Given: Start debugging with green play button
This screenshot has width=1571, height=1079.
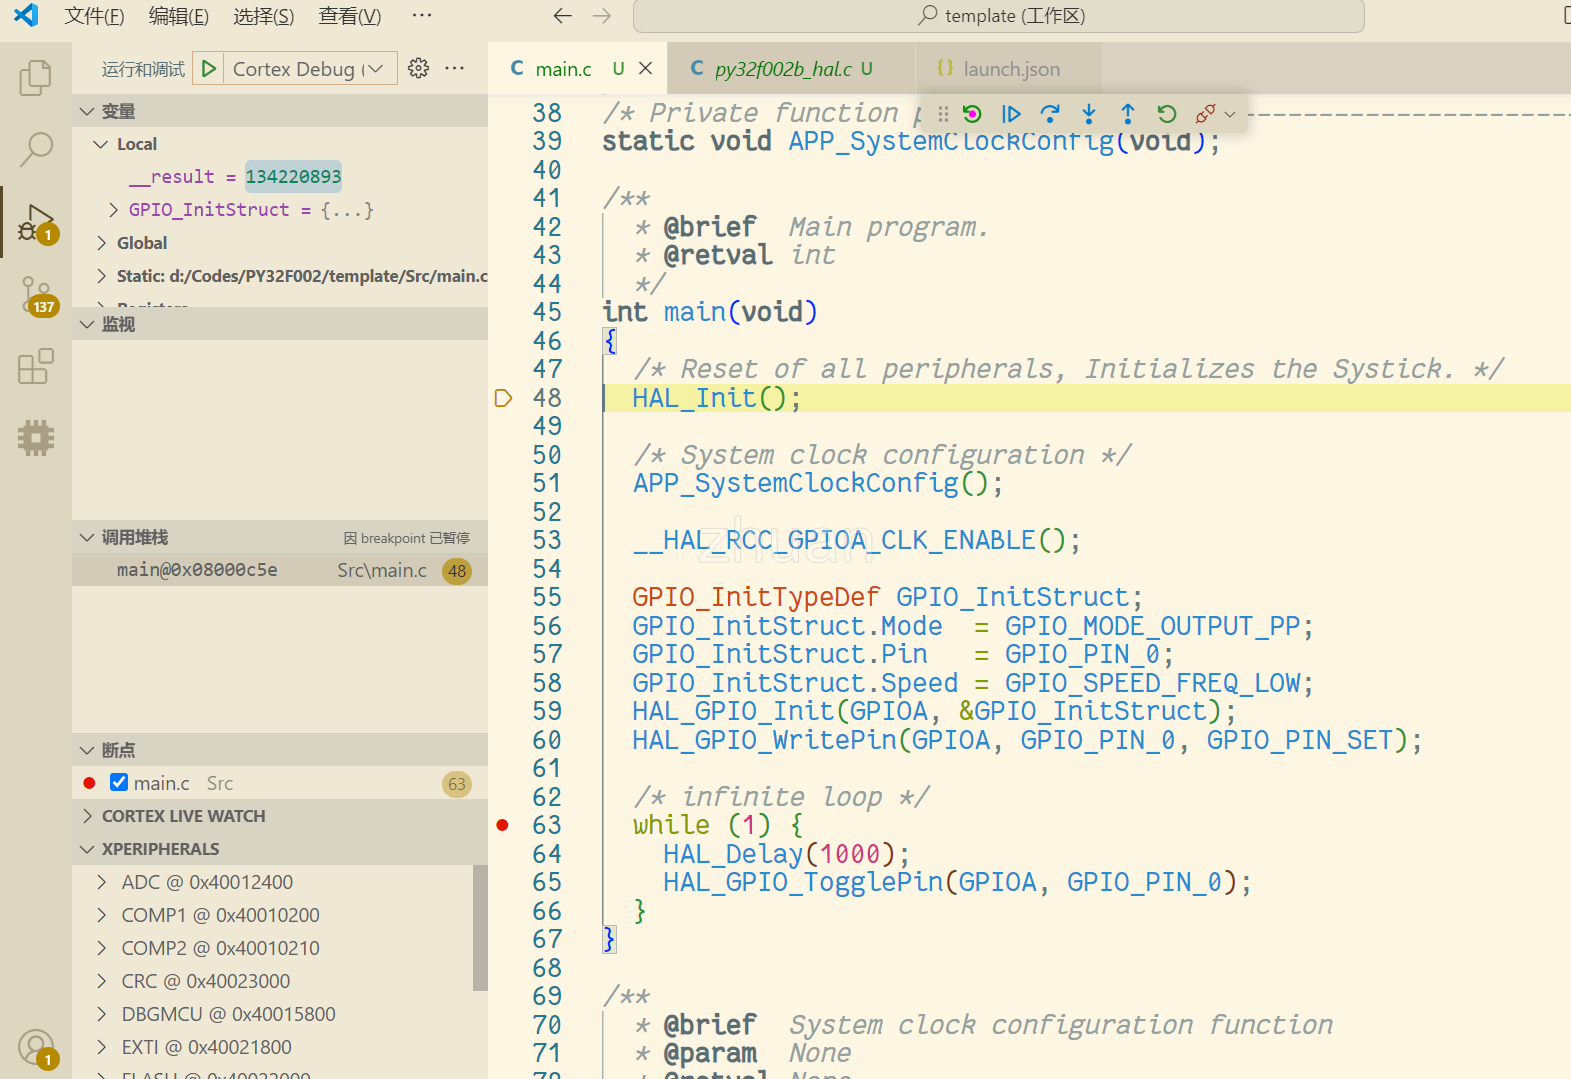Looking at the screenshot, I should point(208,69).
